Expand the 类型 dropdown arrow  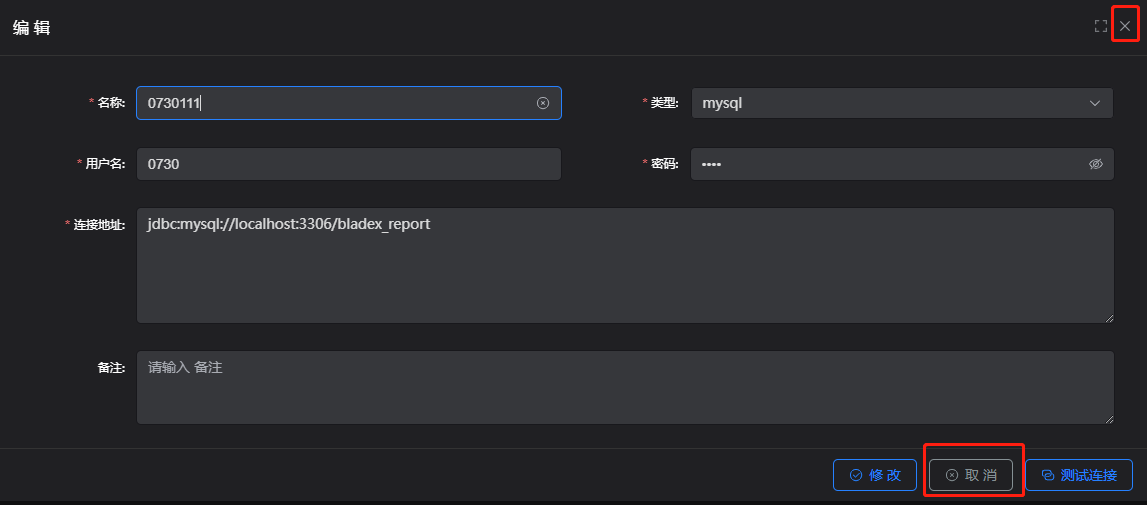[1094, 103]
